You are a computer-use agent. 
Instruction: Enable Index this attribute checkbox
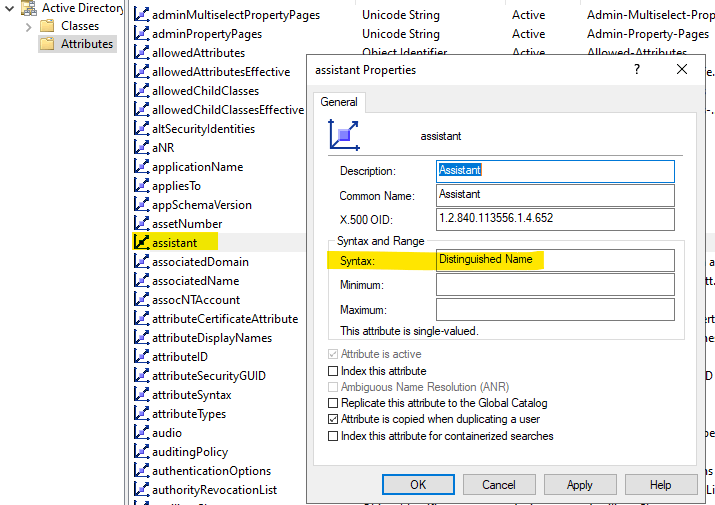(333, 371)
